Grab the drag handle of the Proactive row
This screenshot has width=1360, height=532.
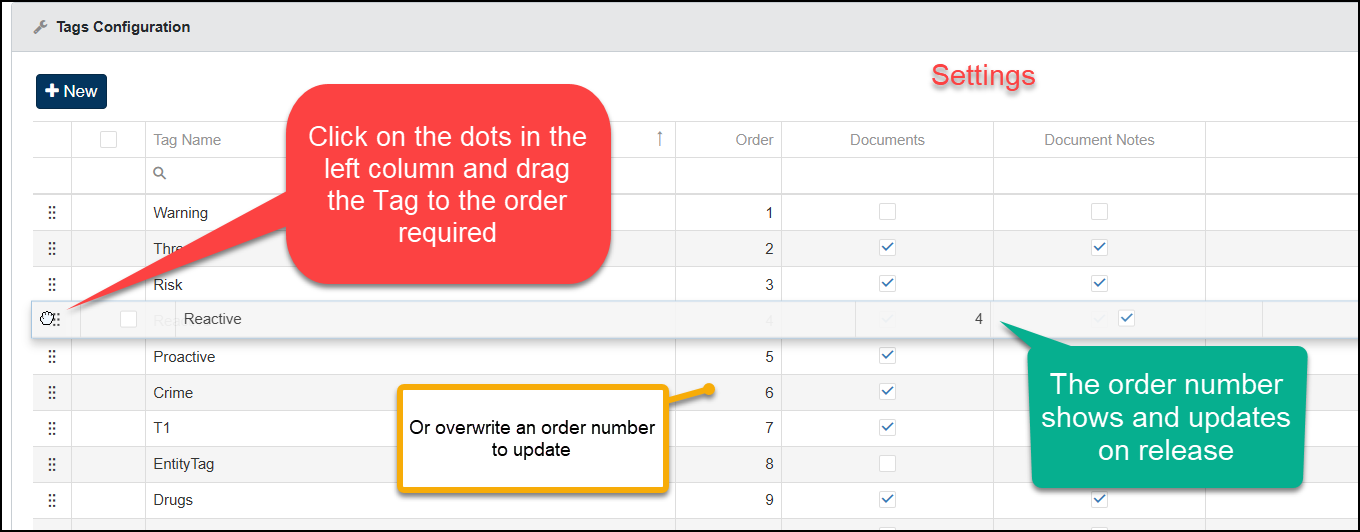click(52, 356)
